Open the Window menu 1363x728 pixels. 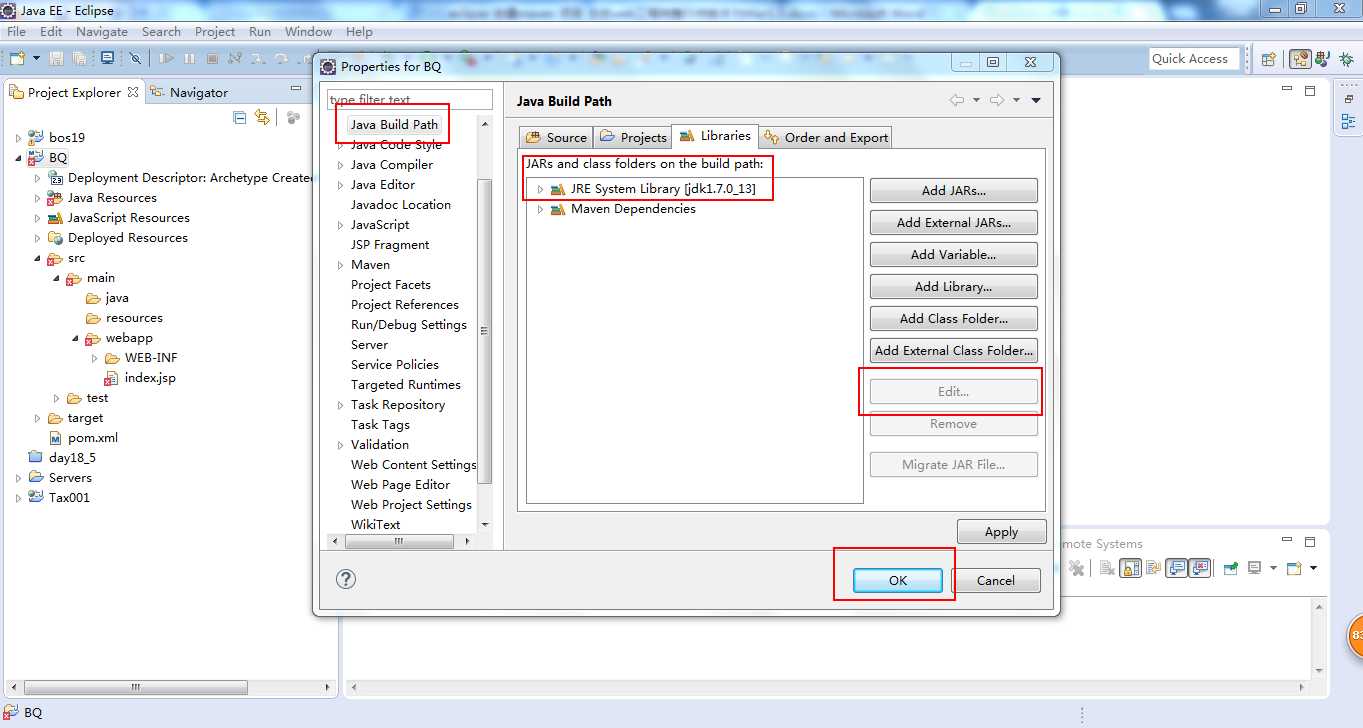(x=308, y=32)
